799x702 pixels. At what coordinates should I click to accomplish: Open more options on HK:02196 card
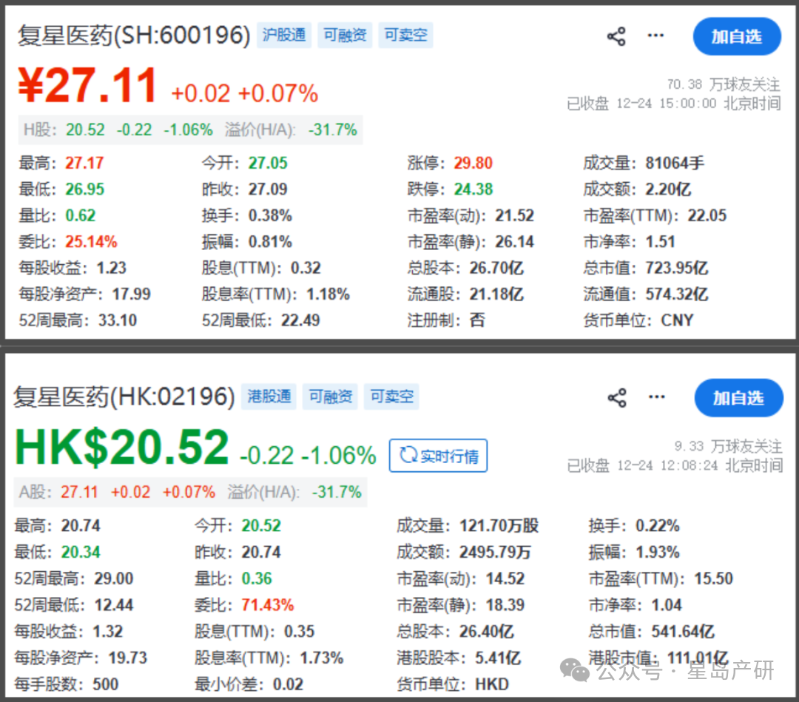point(656,397)
